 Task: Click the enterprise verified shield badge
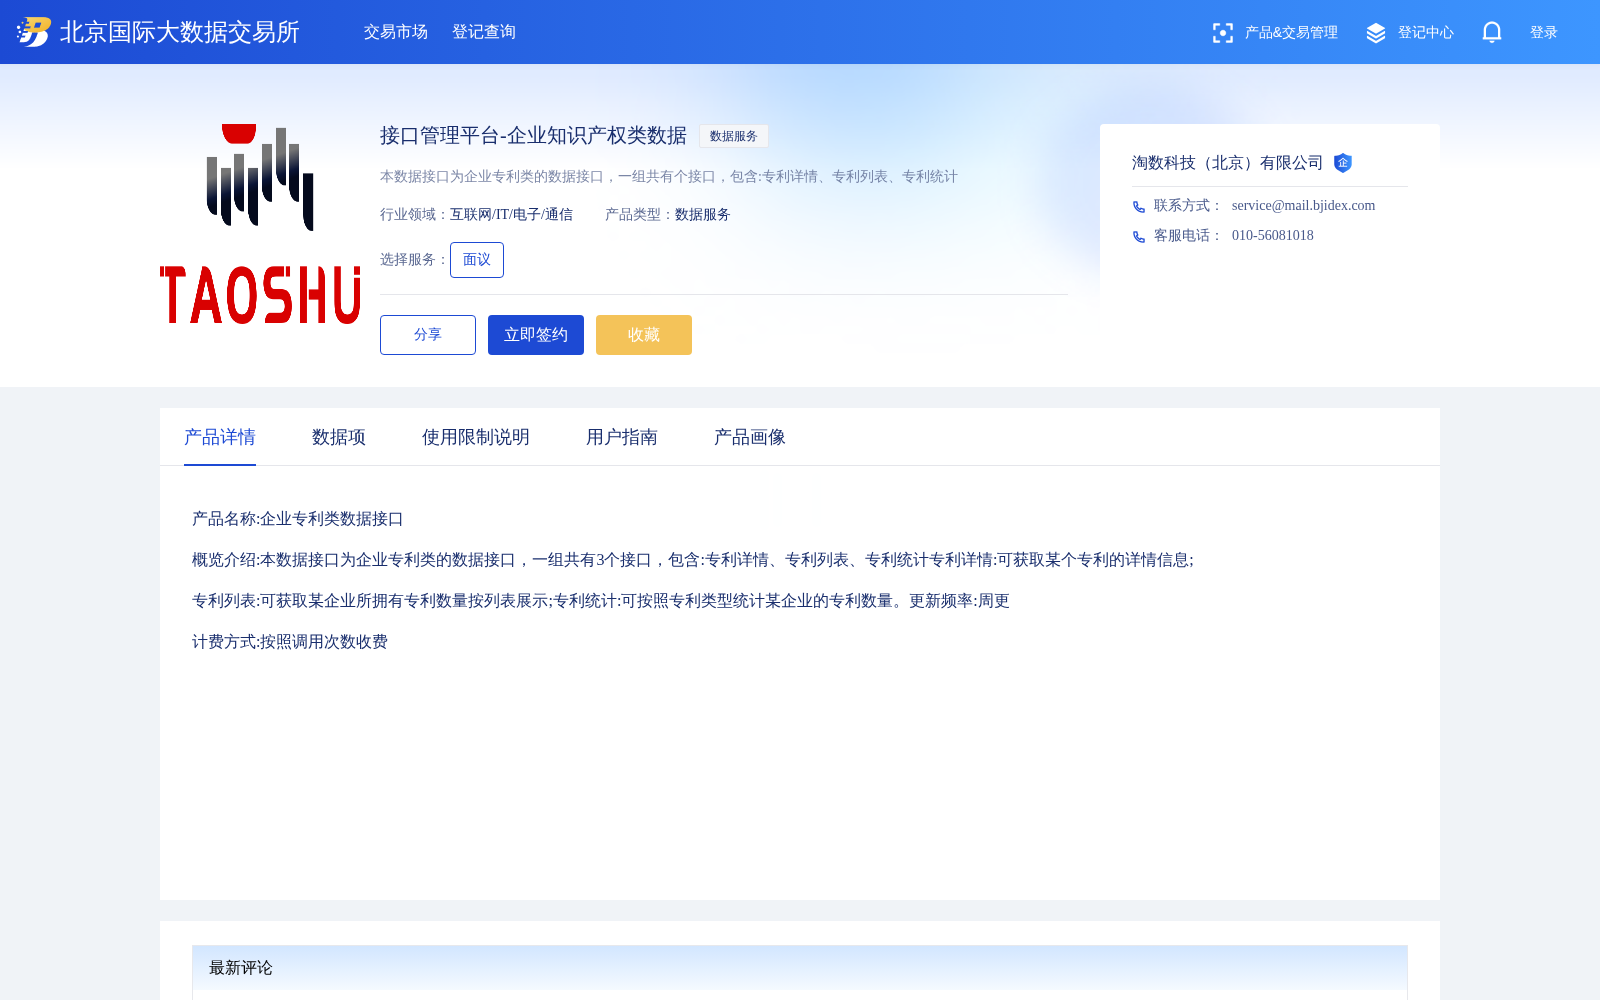tap(1343, 163)
